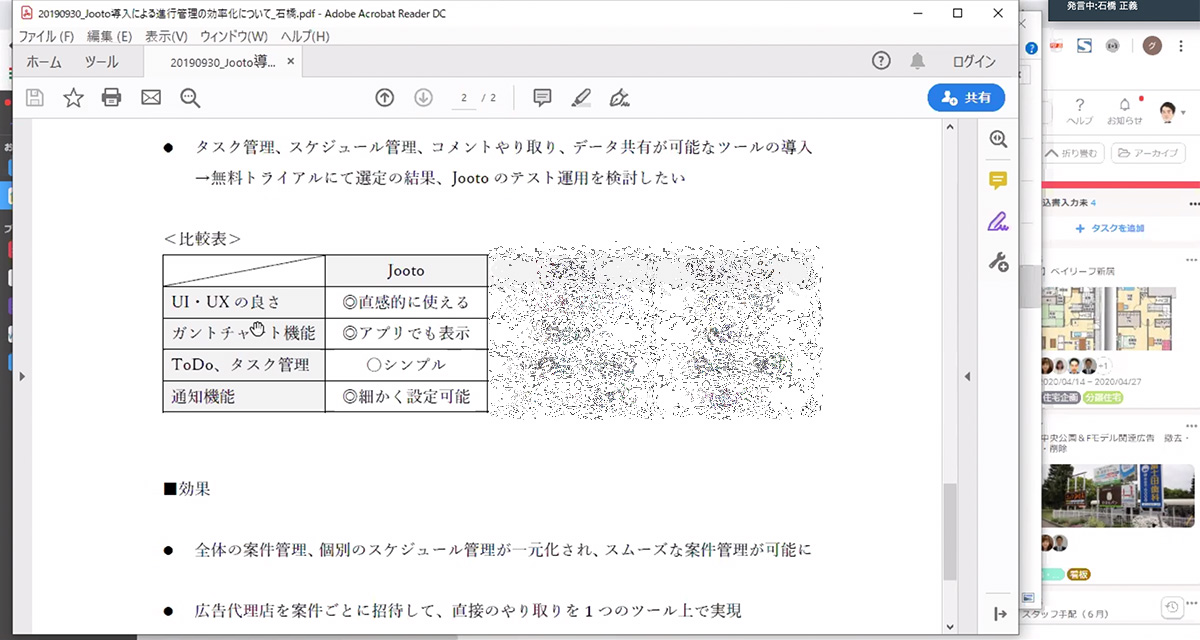The image size is (1200, 640).
Task: Add a comment with the speech bubble icon
Action: tap(542, 97)
